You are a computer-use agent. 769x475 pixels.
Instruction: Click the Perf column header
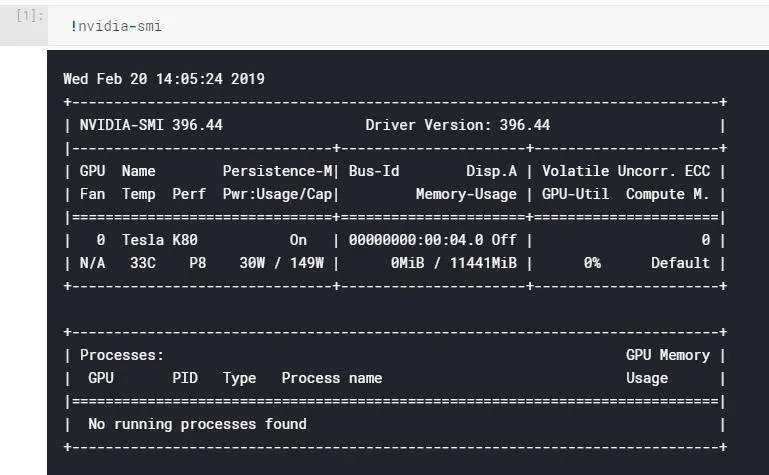click(x=189, y=194)
